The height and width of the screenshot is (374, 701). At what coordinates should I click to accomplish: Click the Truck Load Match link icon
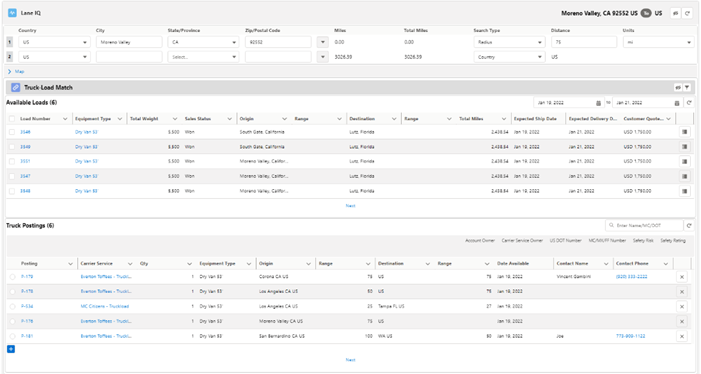[16, 87]
